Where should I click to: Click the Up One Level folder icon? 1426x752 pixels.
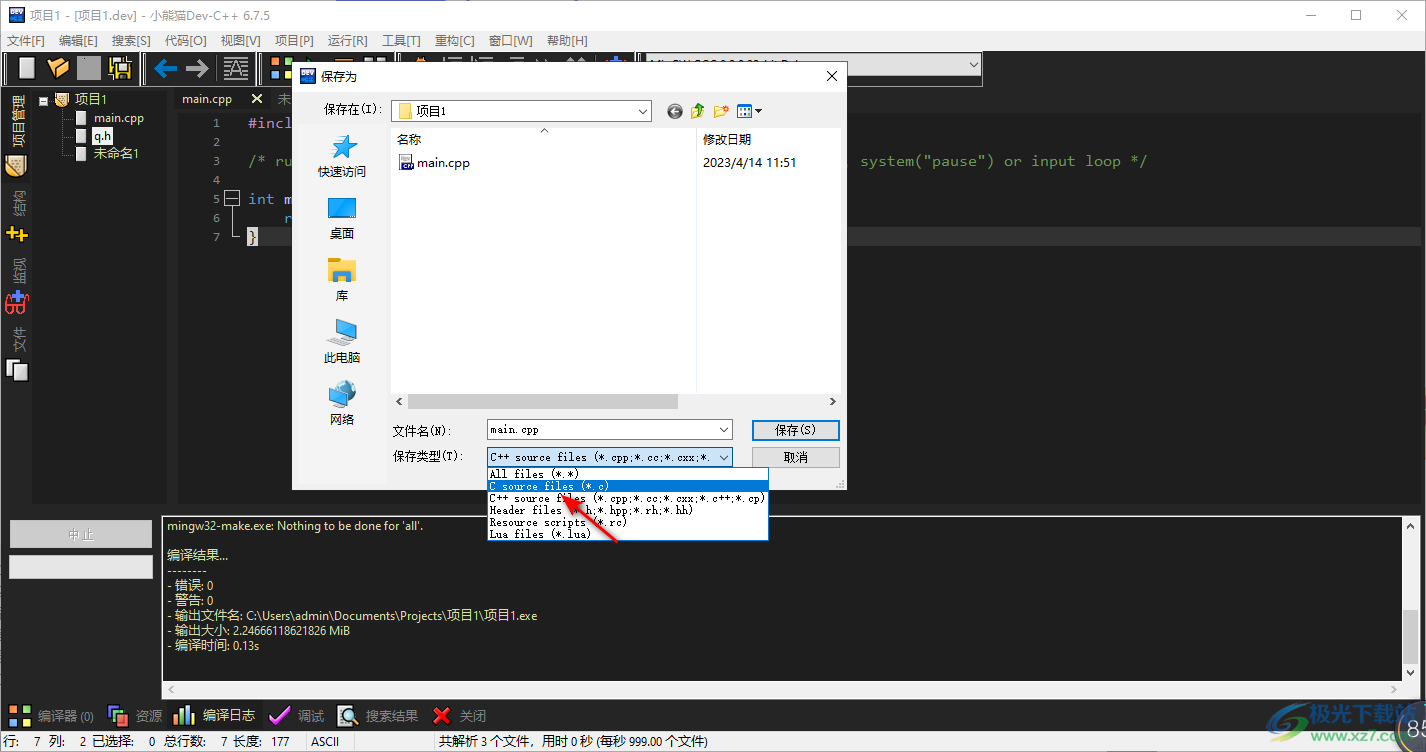698,111
